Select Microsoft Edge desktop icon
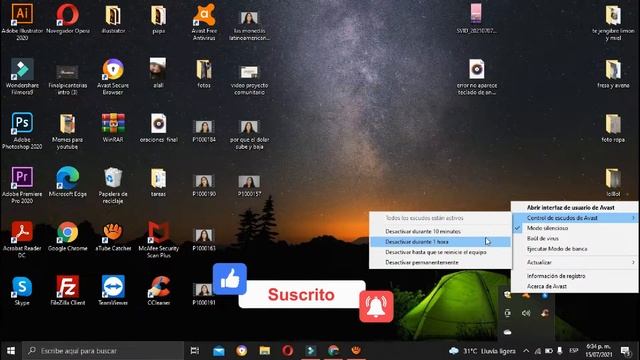This screenshot has height=360, width=640. (68, 182)
